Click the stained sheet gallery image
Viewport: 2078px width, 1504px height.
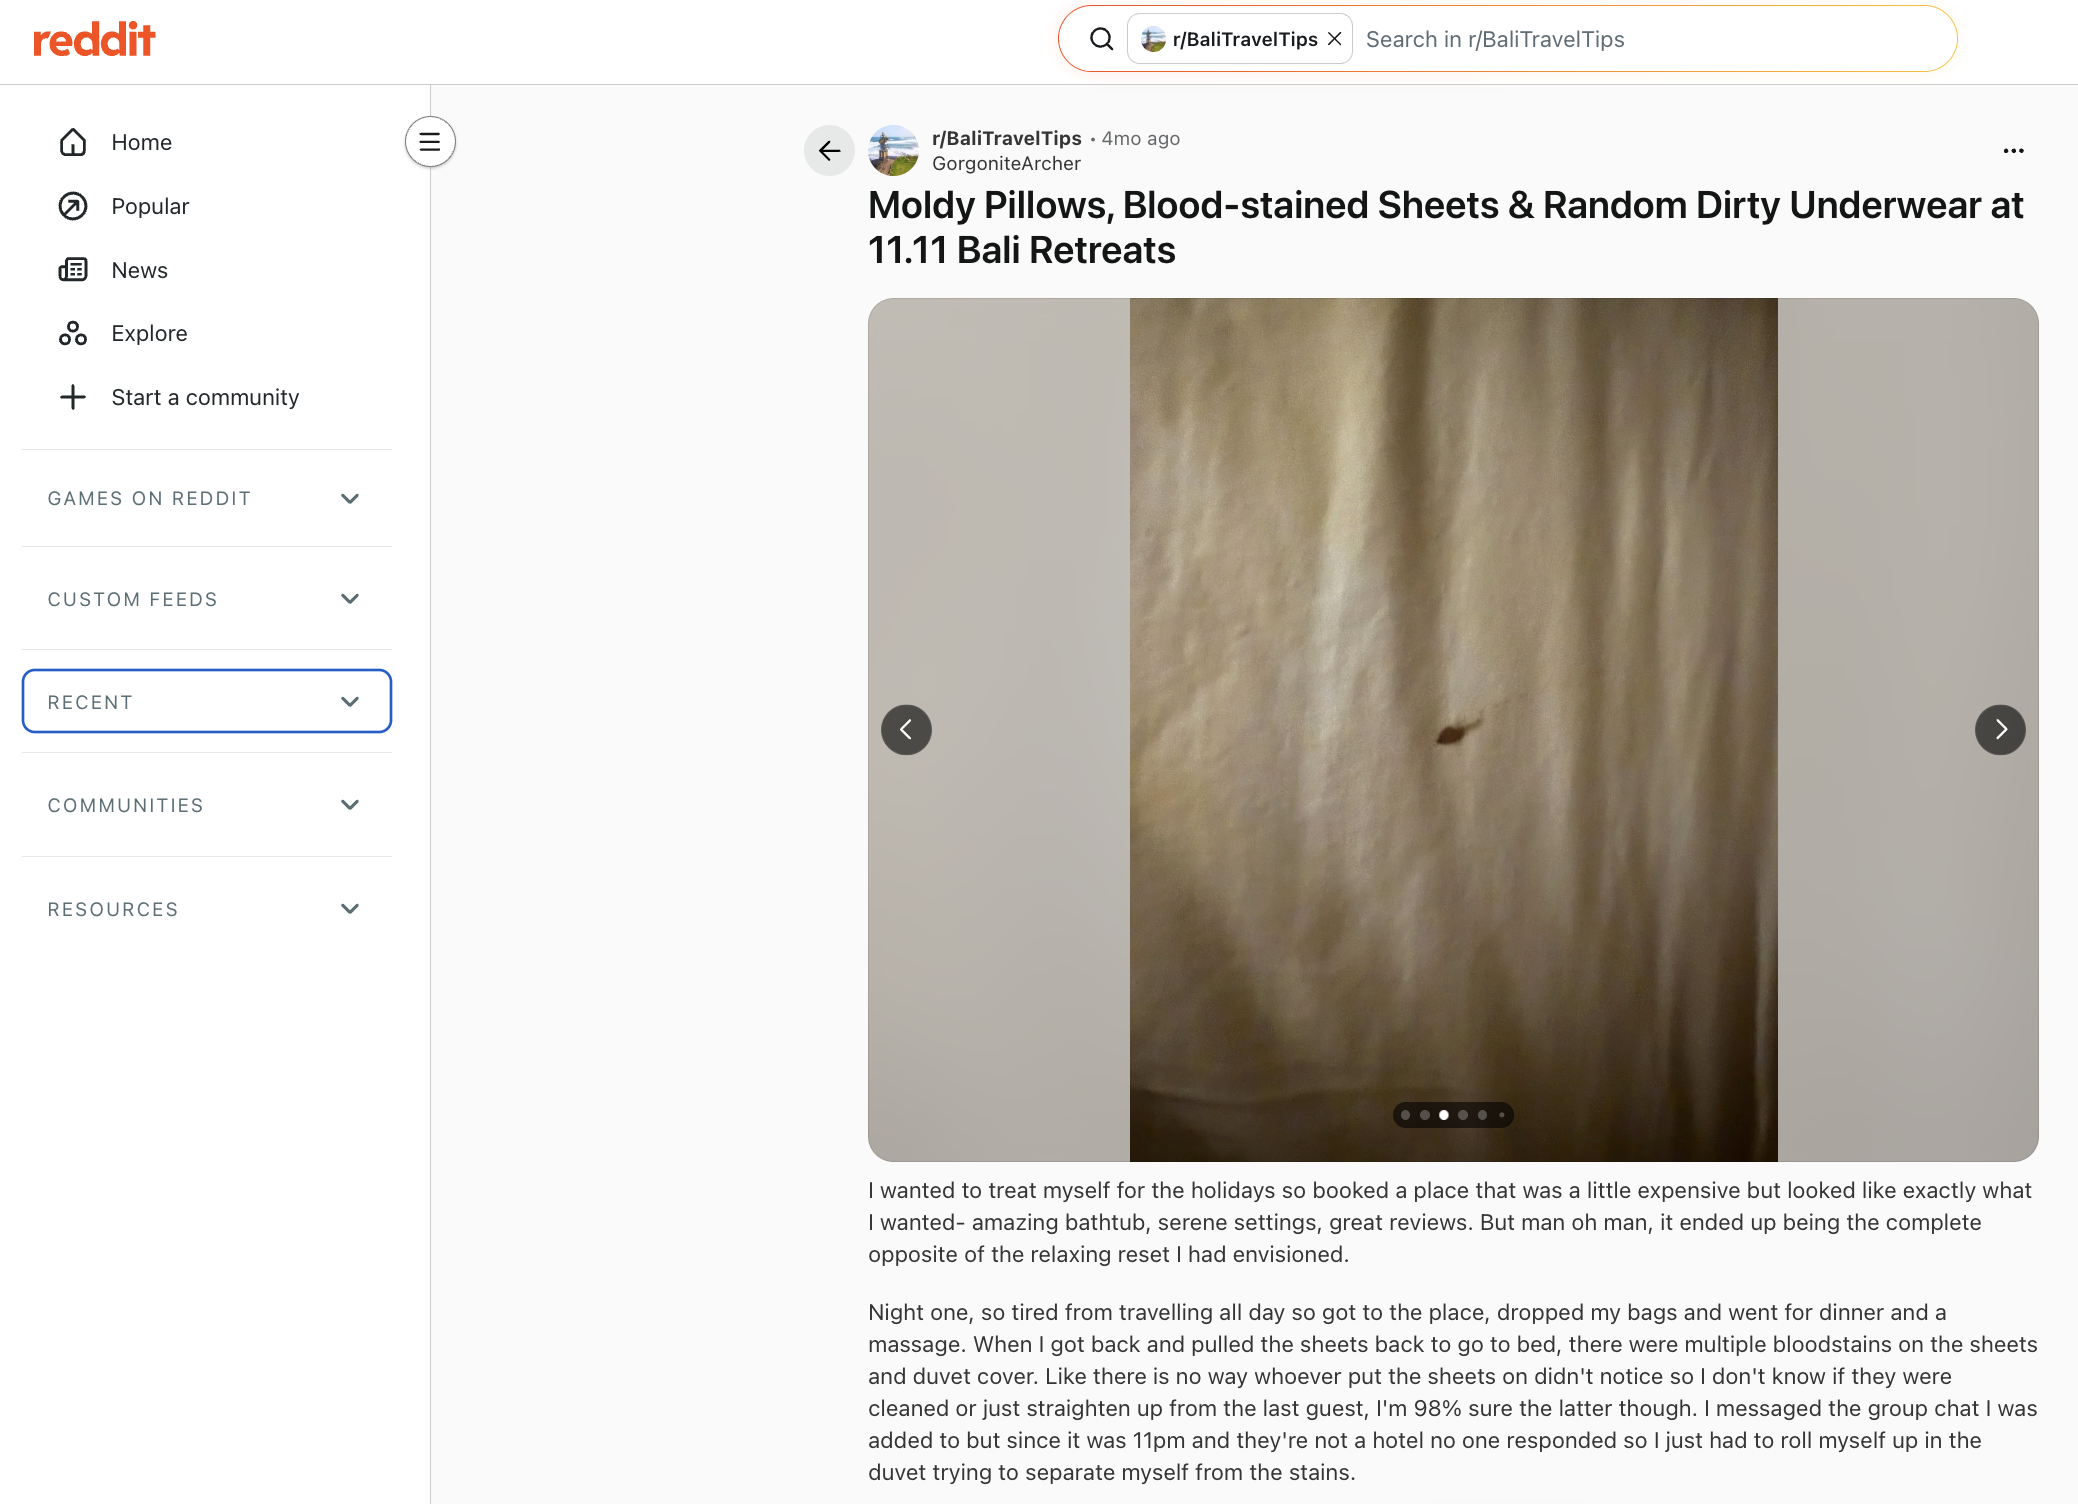1453,730
